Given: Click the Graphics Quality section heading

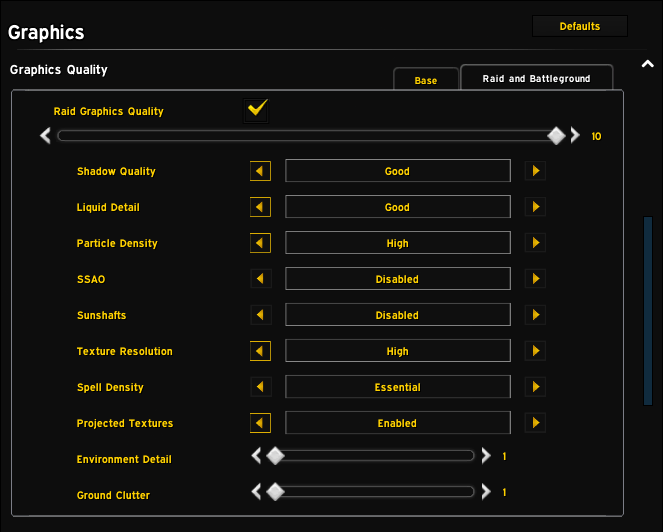Looking at the screenshot, I should pyautogui.click(x=59, y=69).
